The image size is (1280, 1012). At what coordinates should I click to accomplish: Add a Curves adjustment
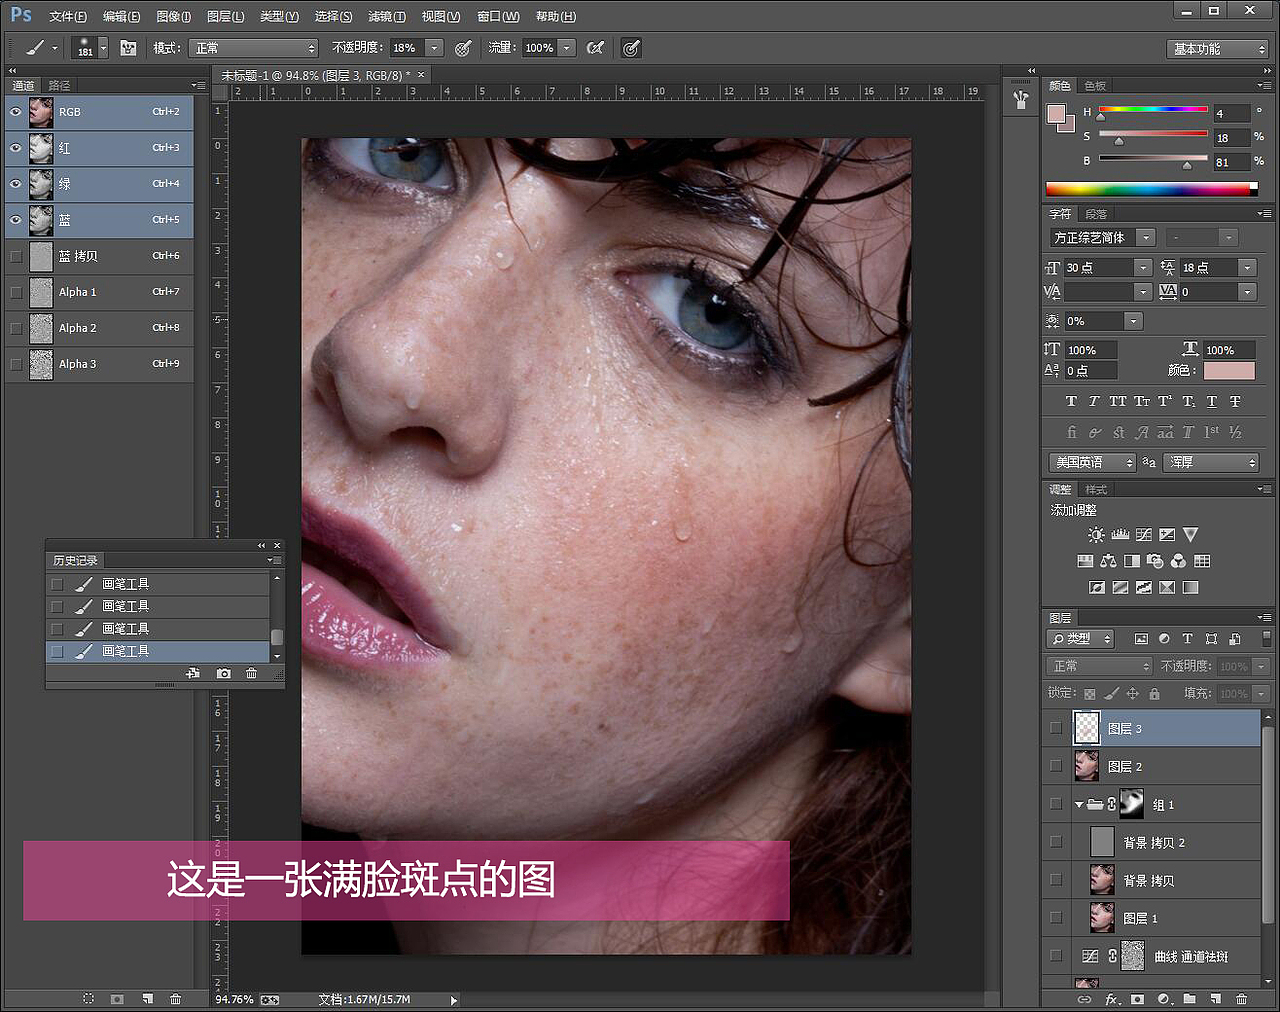pos(1143,535)
